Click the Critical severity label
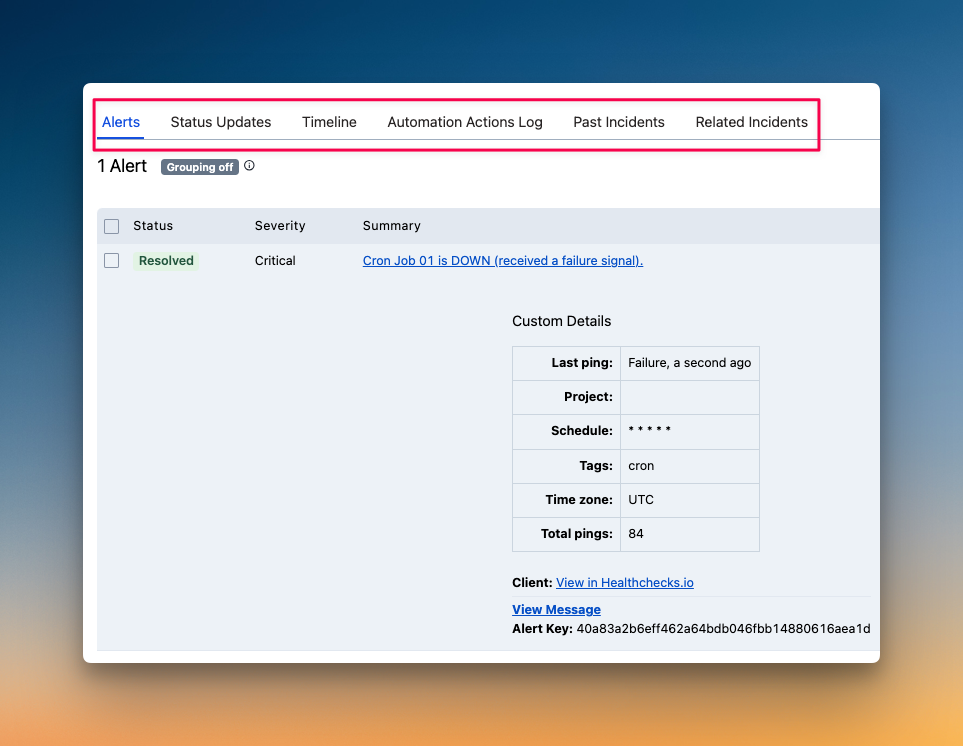 click(275, 260)
